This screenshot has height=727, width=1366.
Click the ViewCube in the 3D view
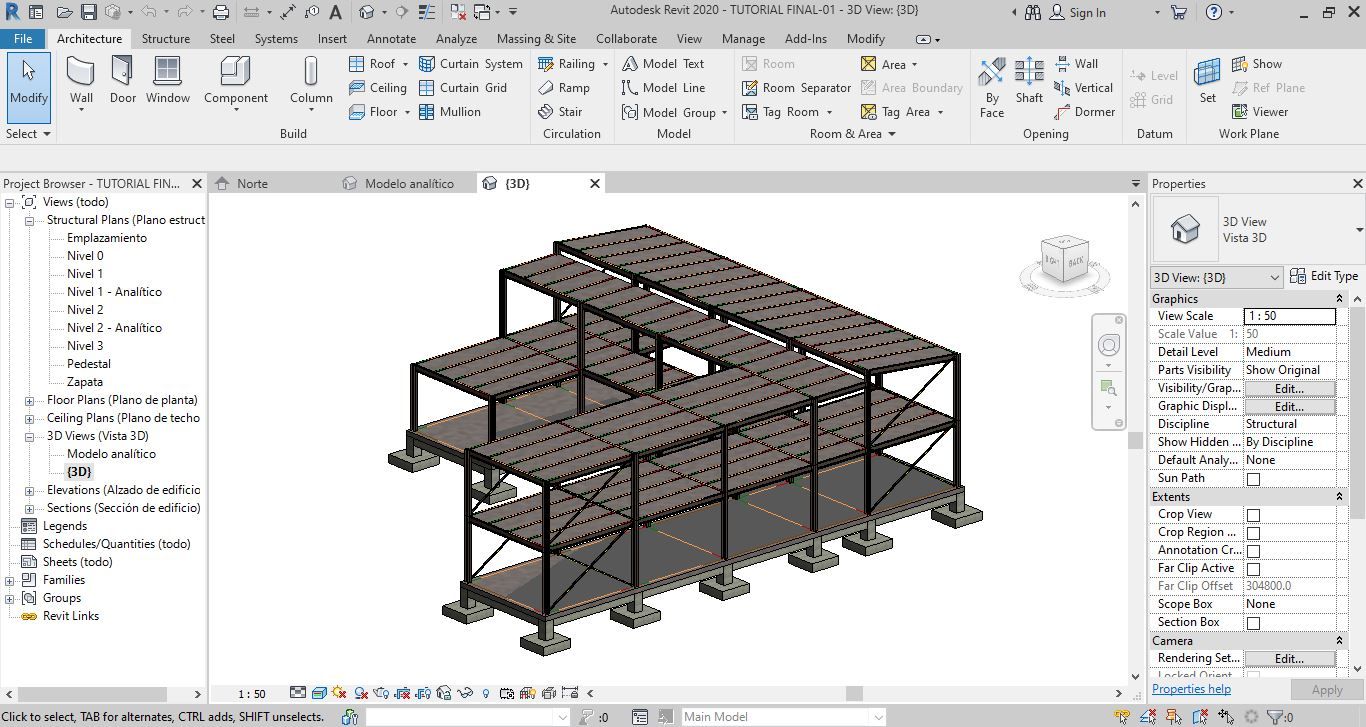pyautogui.click(x=1064, y=260)
